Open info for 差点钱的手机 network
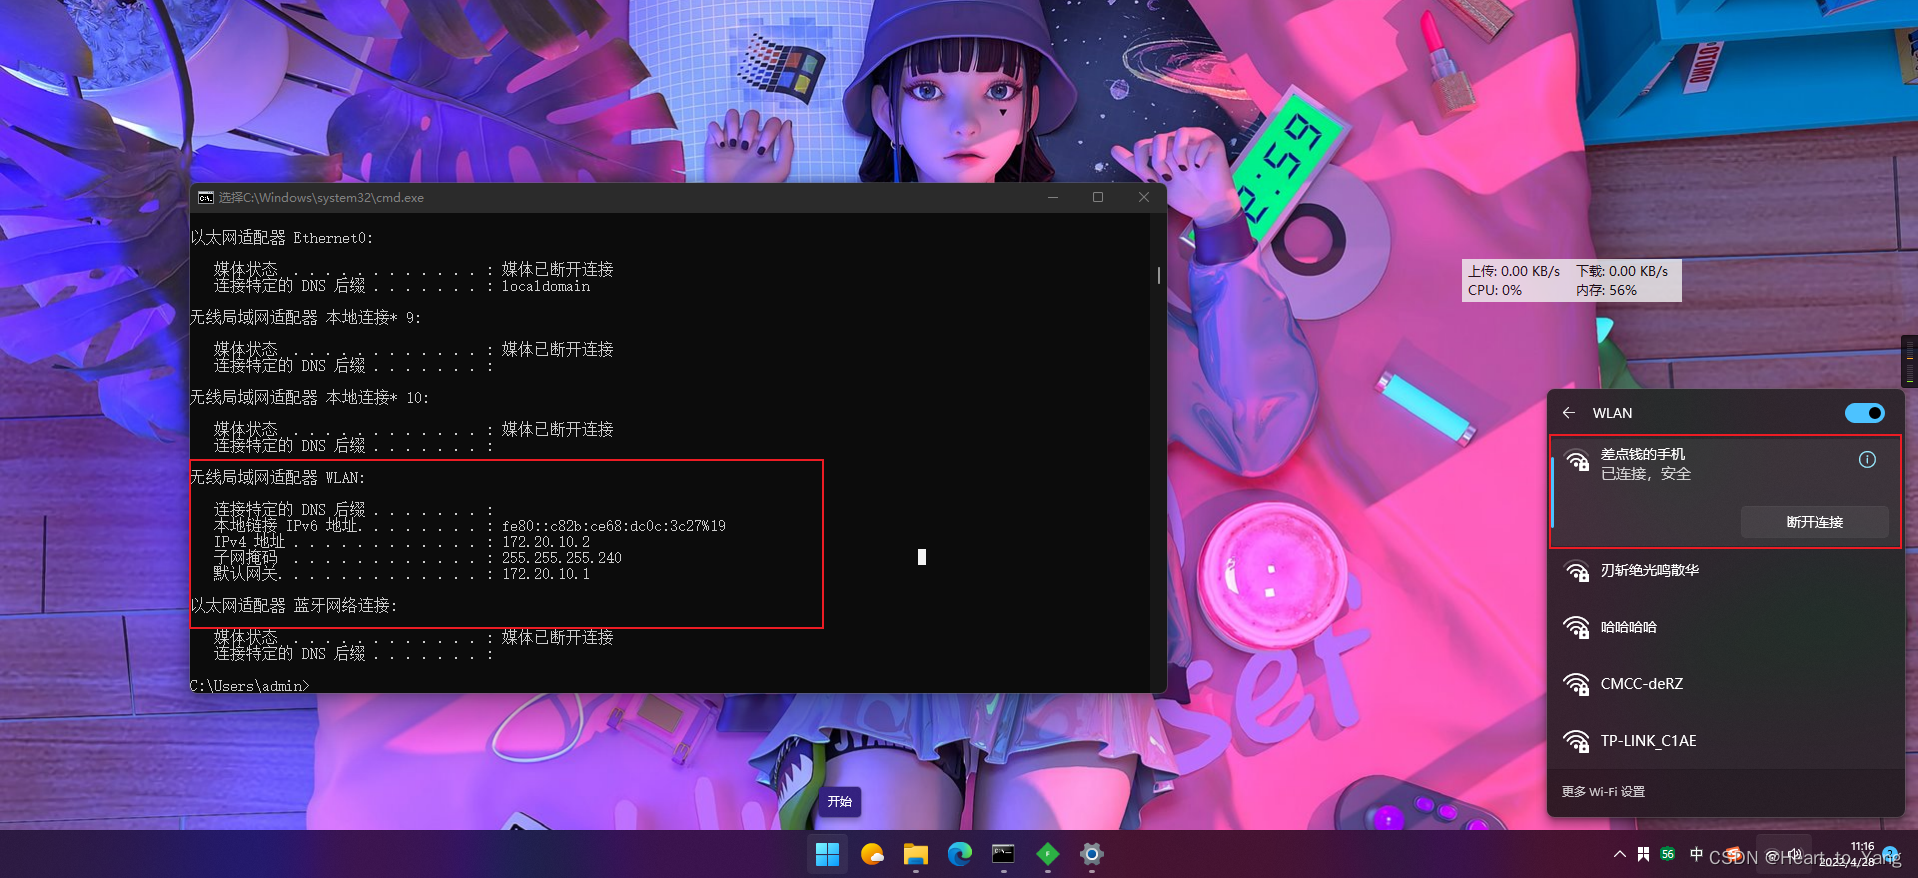The image size is (1918, 878). pyautogui.click(x=1867, y=460)
